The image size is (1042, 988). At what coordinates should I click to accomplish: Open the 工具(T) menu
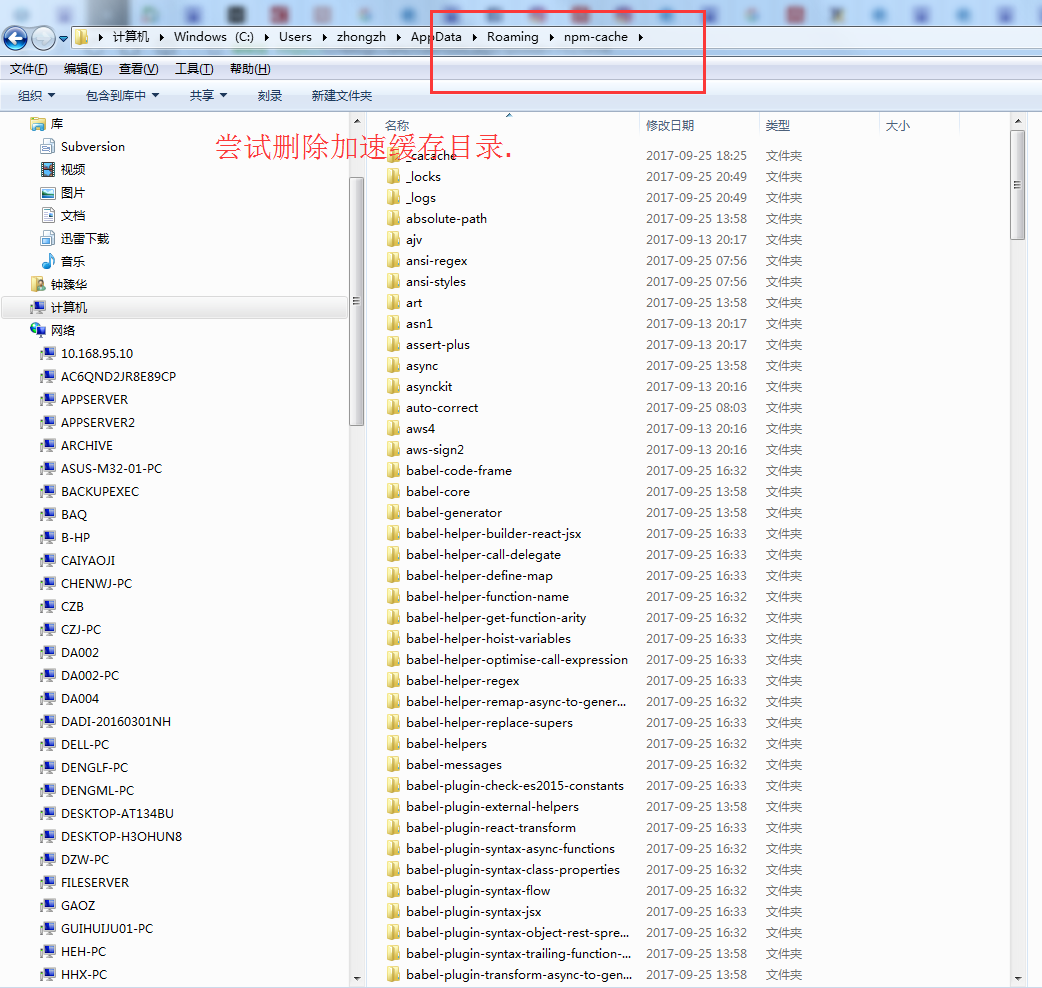point(194,69)
